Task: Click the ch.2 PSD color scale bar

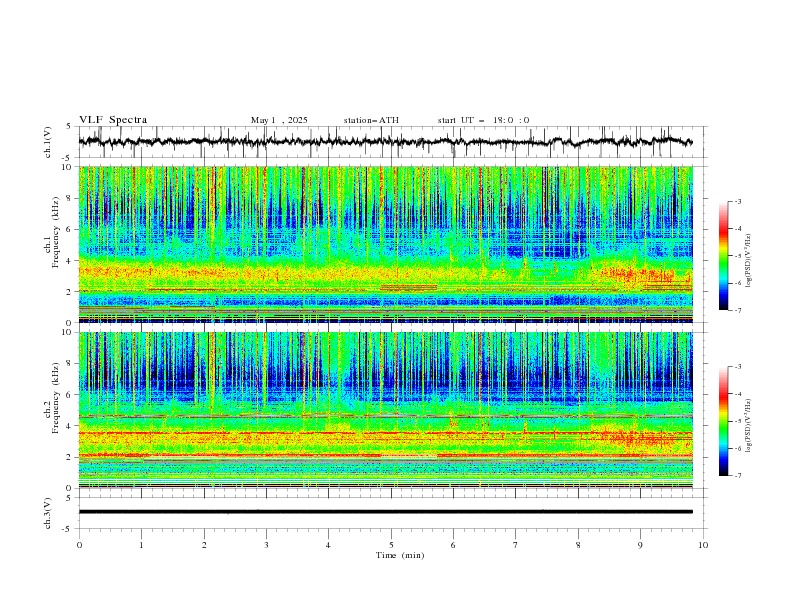Action: point(723,421)
